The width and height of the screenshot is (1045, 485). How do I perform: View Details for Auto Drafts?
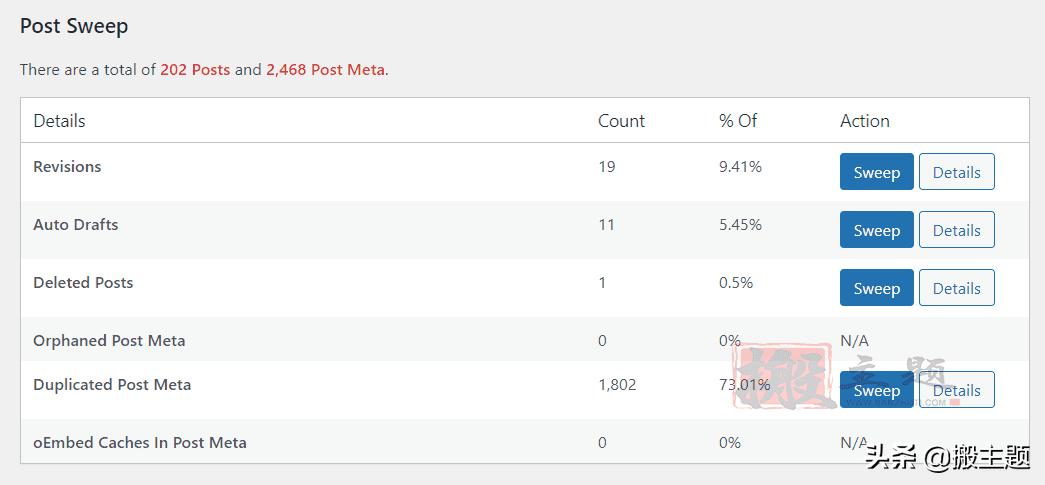click(956, 230)
